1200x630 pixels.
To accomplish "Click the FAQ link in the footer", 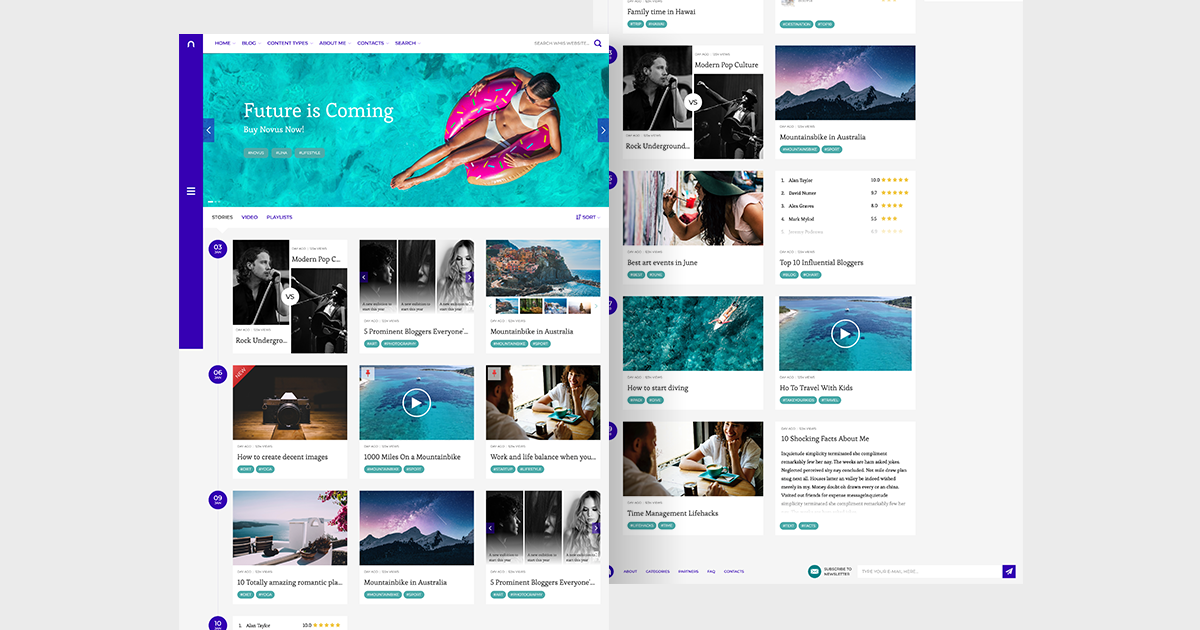I will click(x=711, y=571).
